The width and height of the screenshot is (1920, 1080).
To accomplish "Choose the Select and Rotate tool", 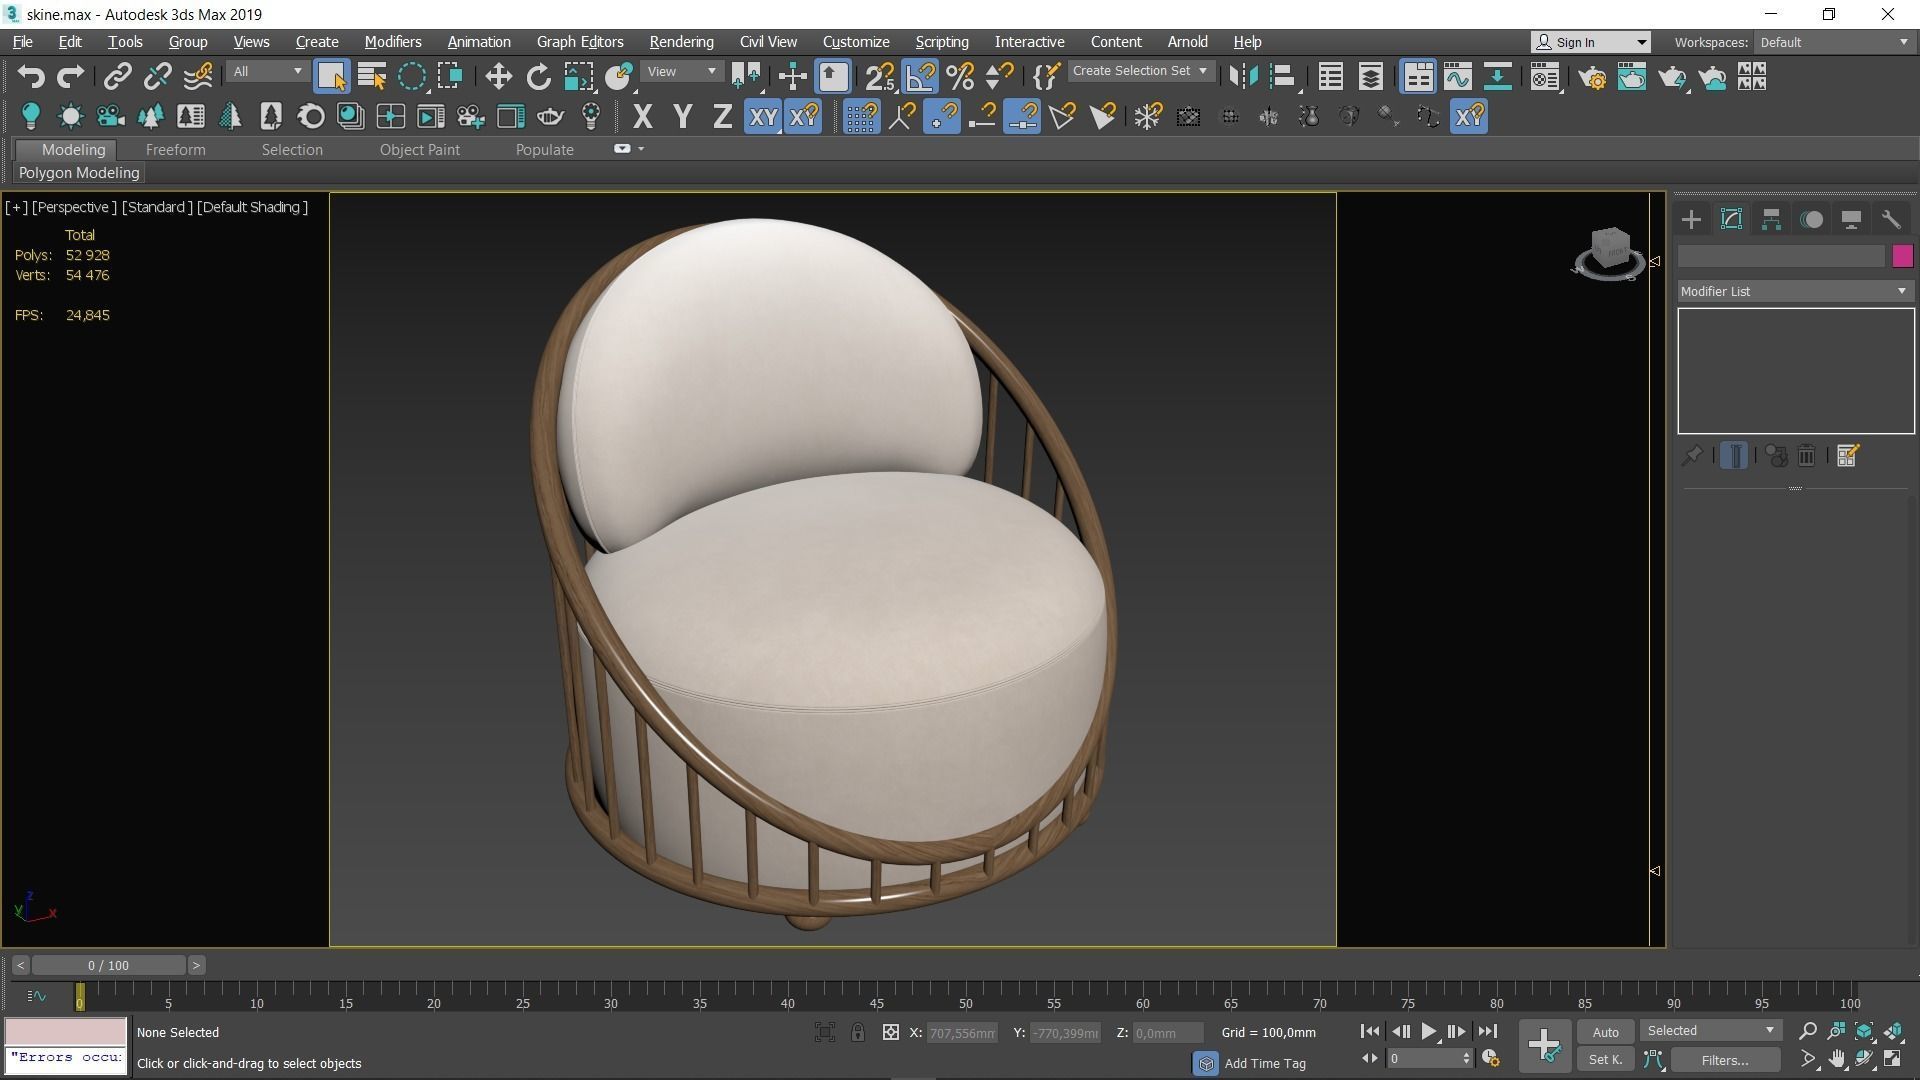I will (x=538, y=77).
